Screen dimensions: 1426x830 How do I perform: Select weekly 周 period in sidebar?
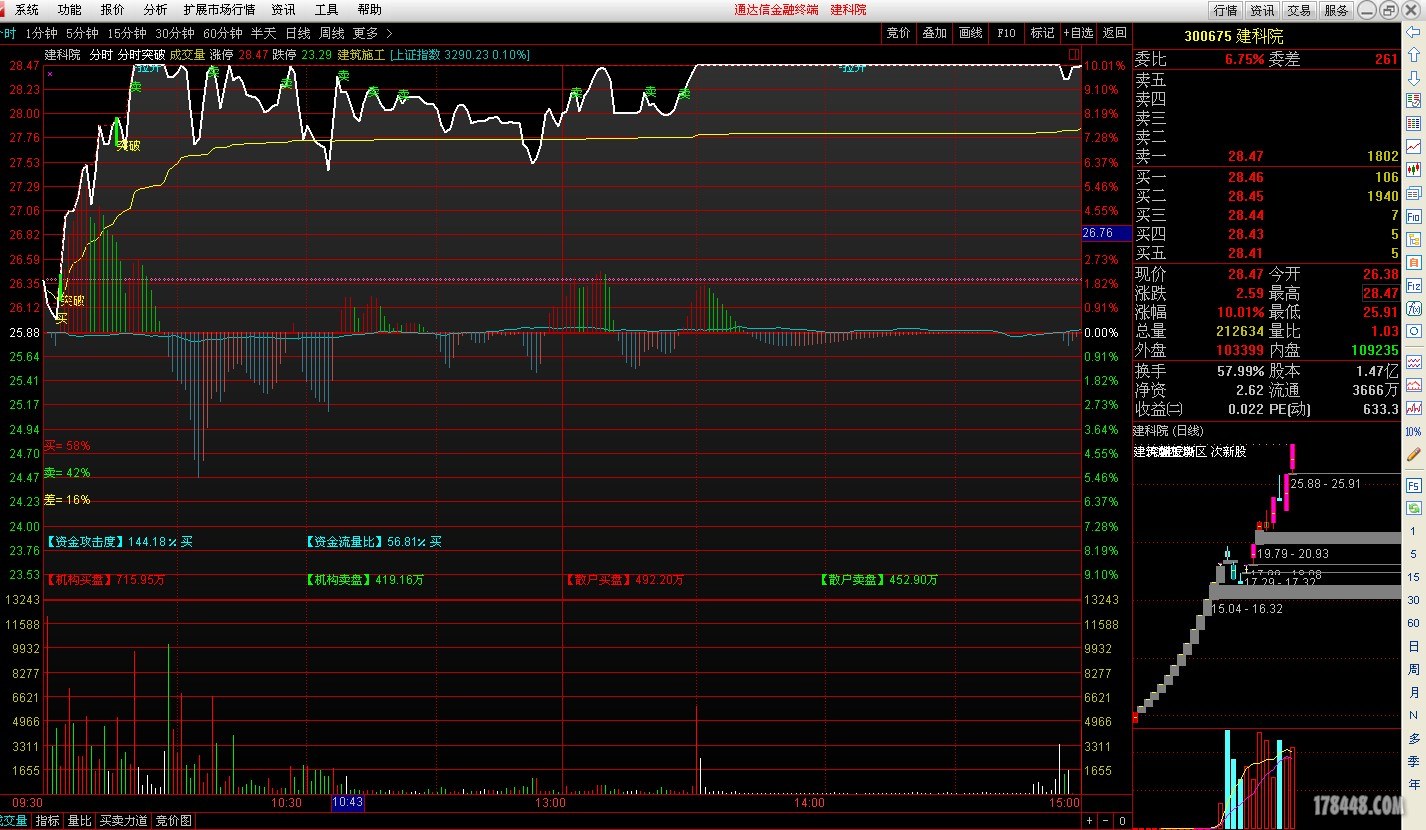pyautogui.click(x=1414, y=669)
